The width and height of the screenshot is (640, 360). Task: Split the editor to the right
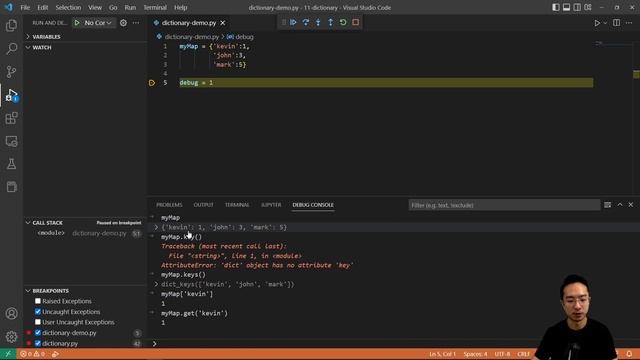point(616,23)
